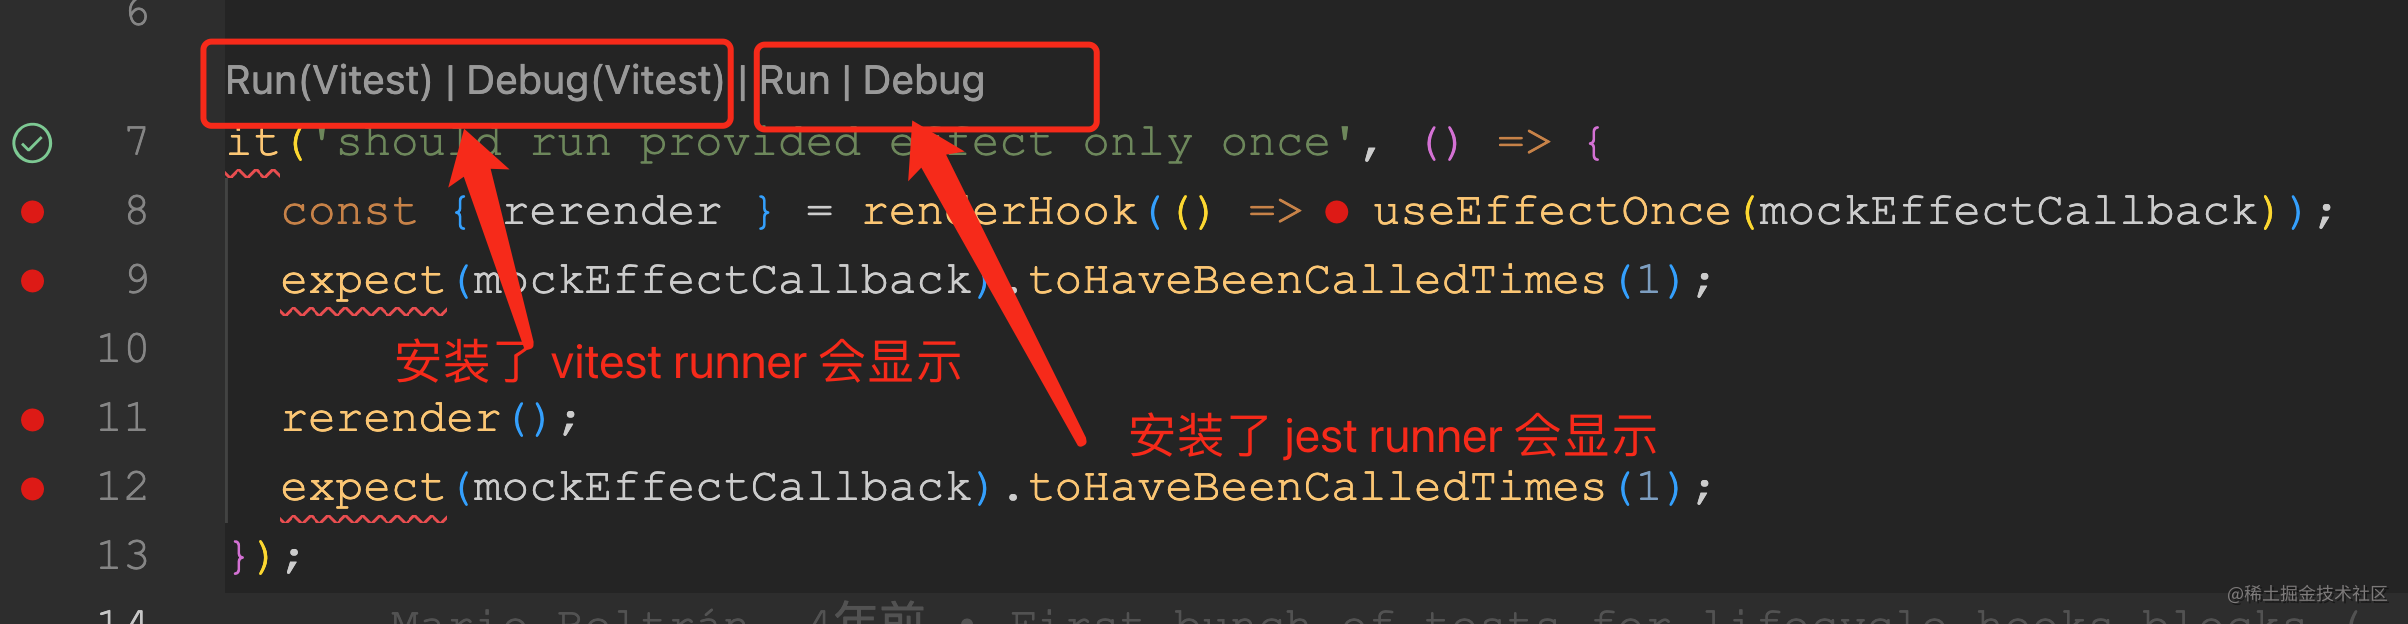The image size is (2408, 624).
Task: Click line number 10 in the gutter
Action: point(122,349)
